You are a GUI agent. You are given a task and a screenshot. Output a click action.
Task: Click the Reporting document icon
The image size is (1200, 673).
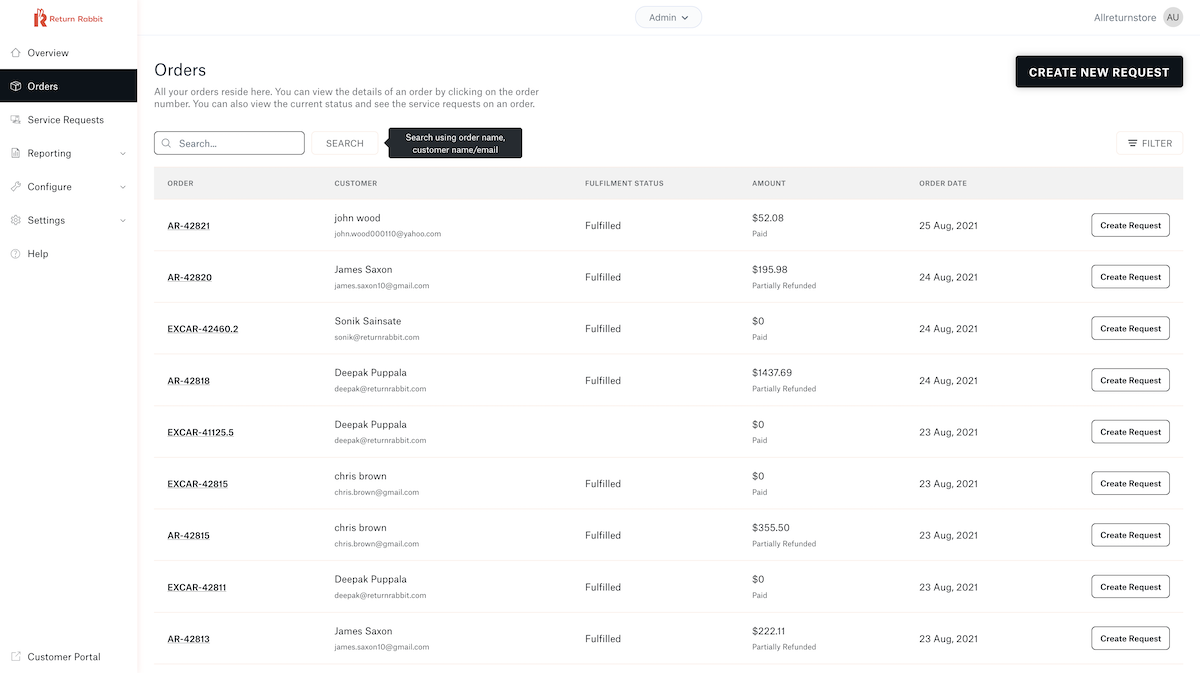pos(16,153)
